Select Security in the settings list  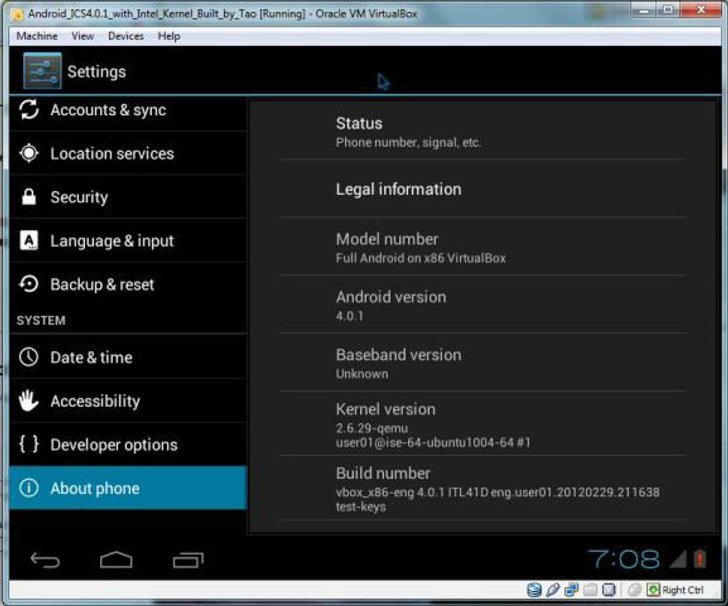128,197
